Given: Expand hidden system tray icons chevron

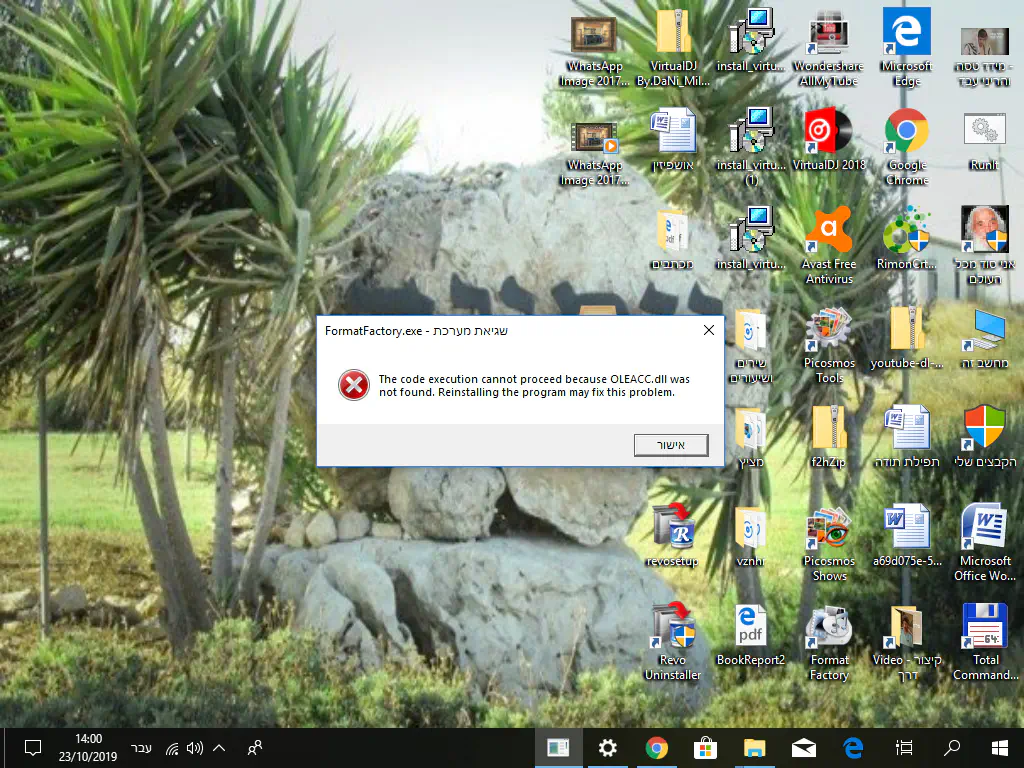Looking at the screenshot, I should click(x=219, y=748).
